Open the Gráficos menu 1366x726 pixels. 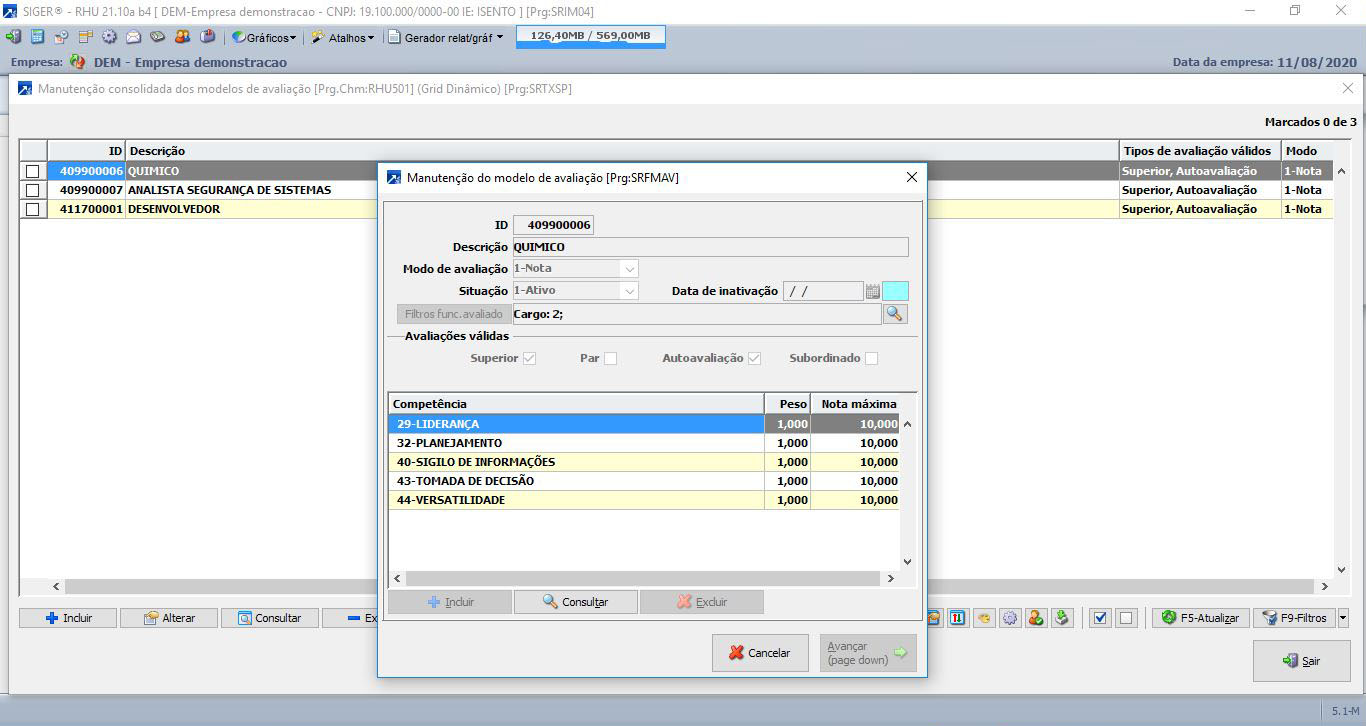[264, 37]
